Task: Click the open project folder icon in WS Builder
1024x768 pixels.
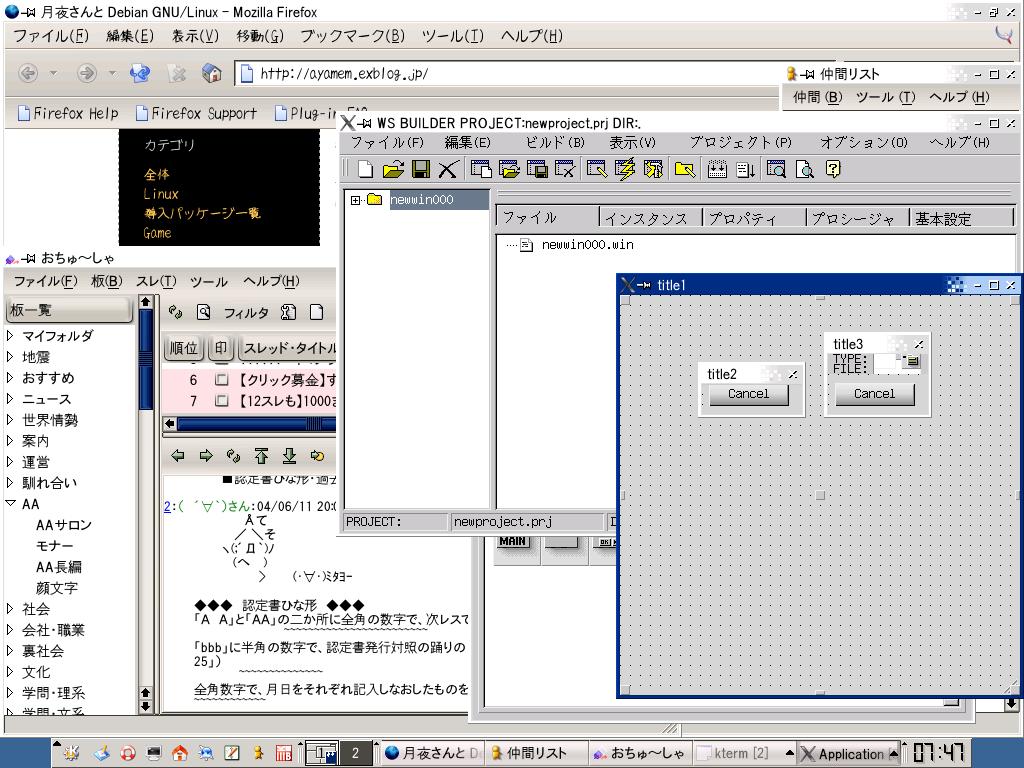Action: pyautogui.click(x=393, y=170)
